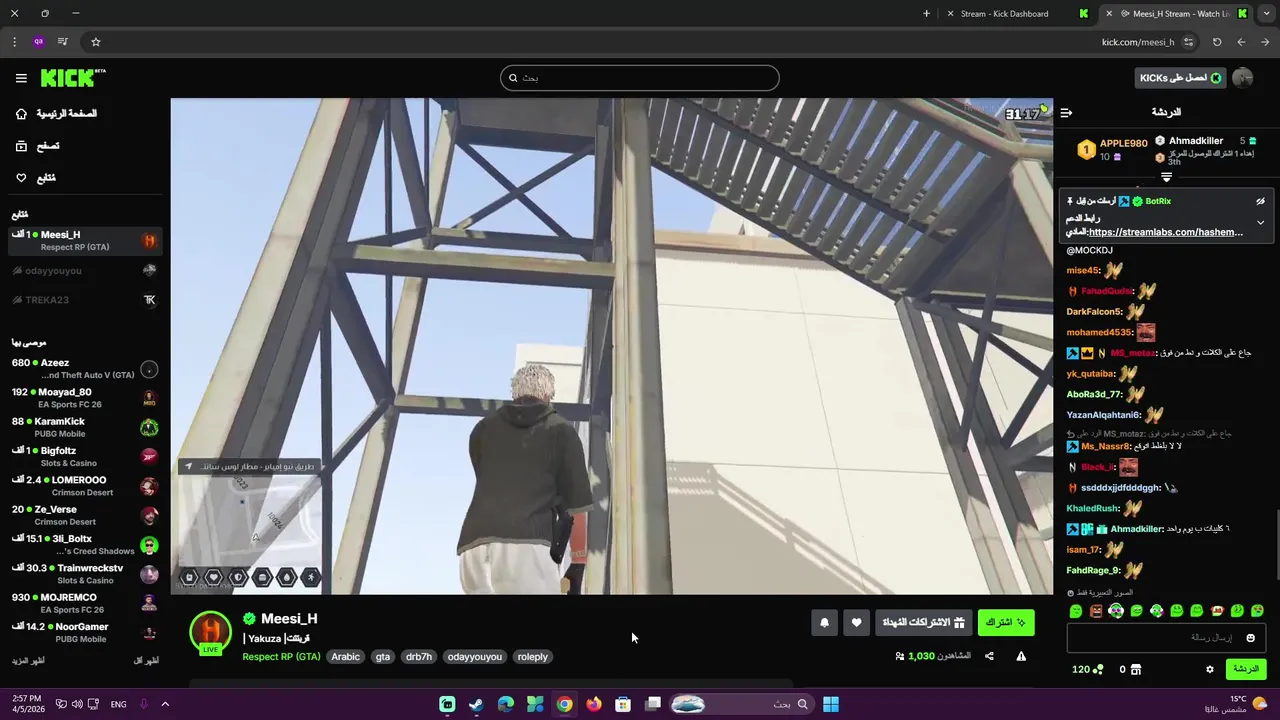
Task: Open the Kick sidebar hamburger menu
Action: pyautogui.click(x=21, y=78)
